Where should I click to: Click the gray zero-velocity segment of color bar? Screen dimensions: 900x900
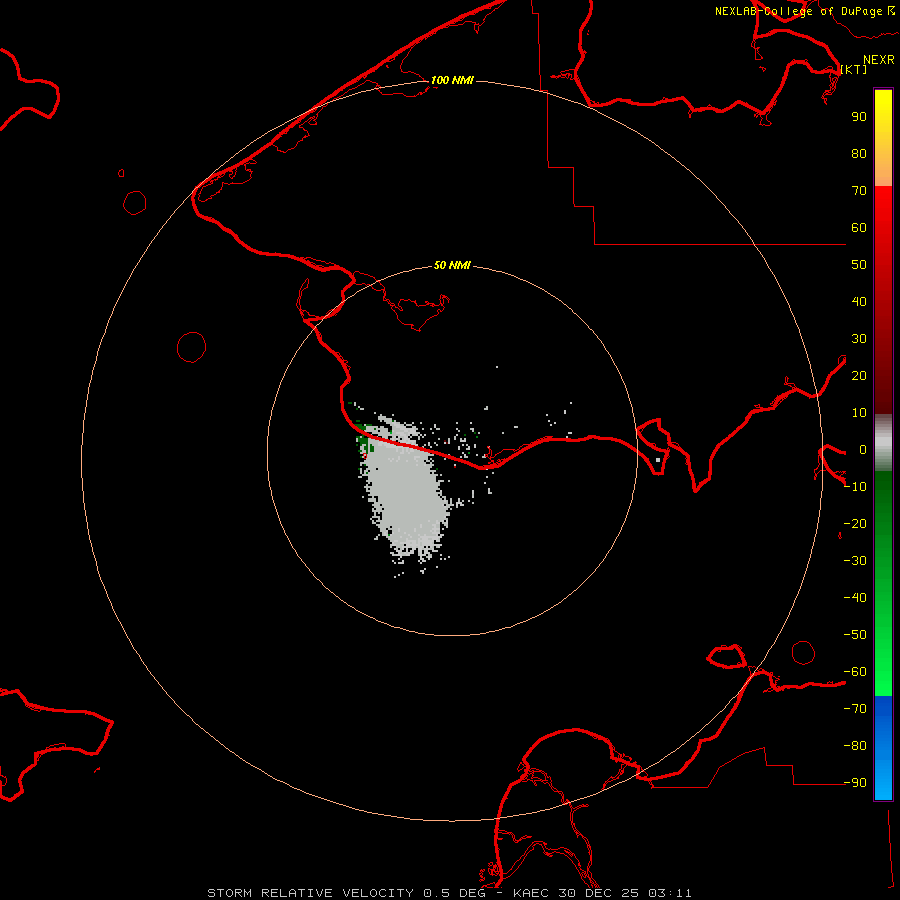(883, 443)
